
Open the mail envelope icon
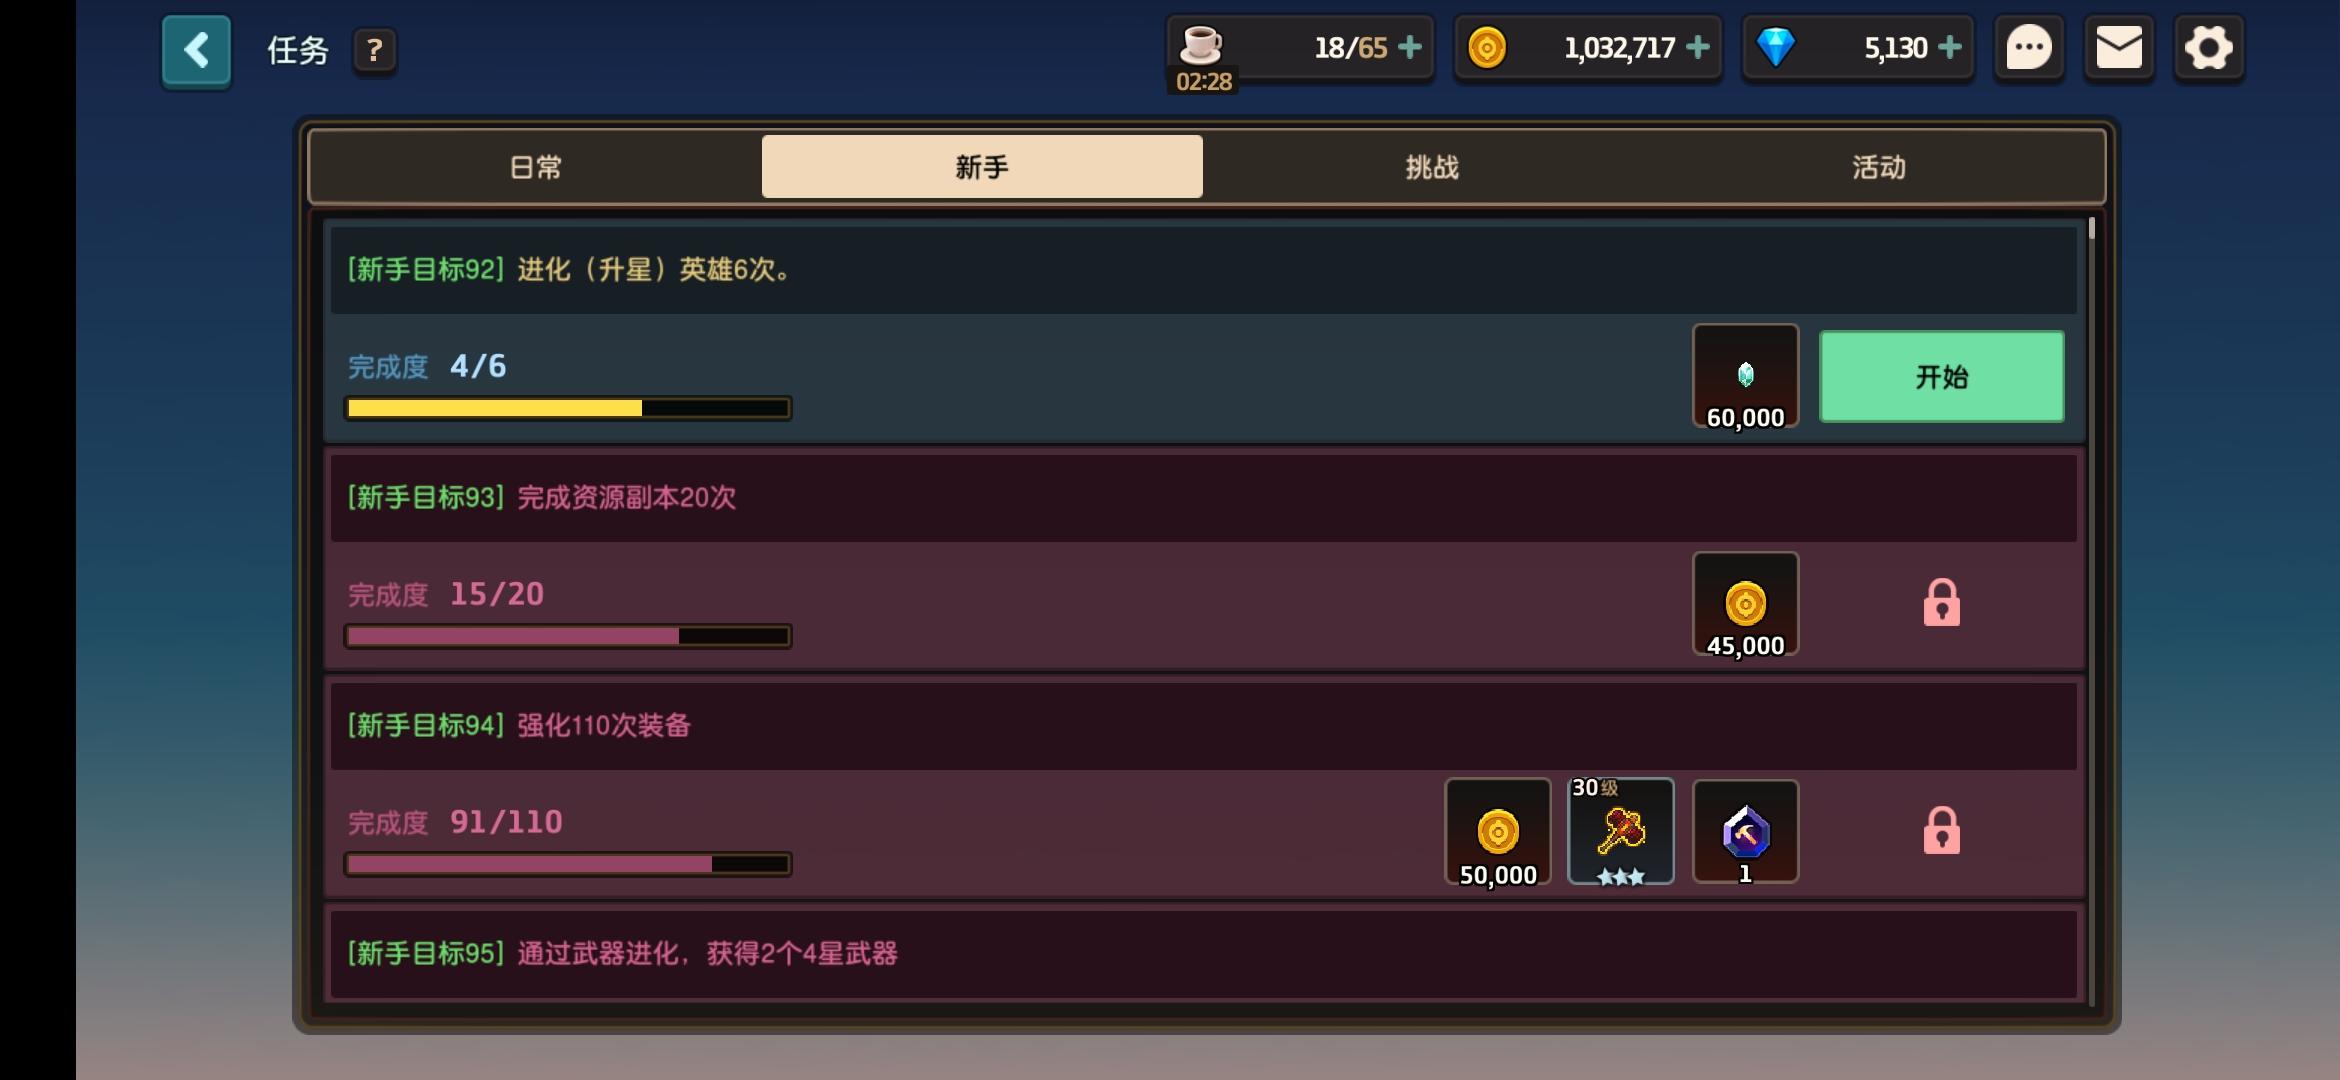click(x=2118, y=48)
